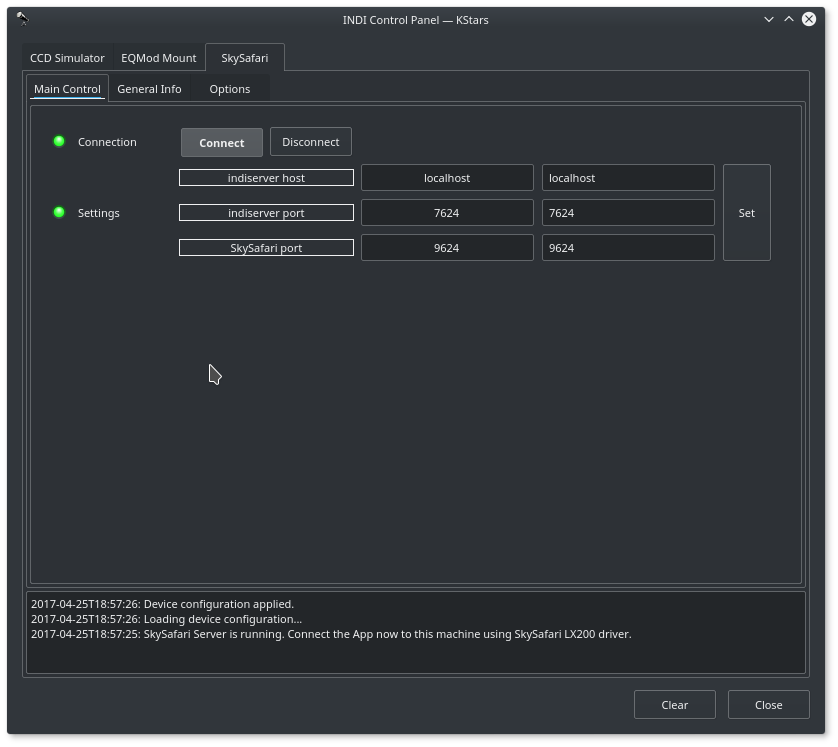
Task: Open the Main Control tab
Action: point(67,89)
